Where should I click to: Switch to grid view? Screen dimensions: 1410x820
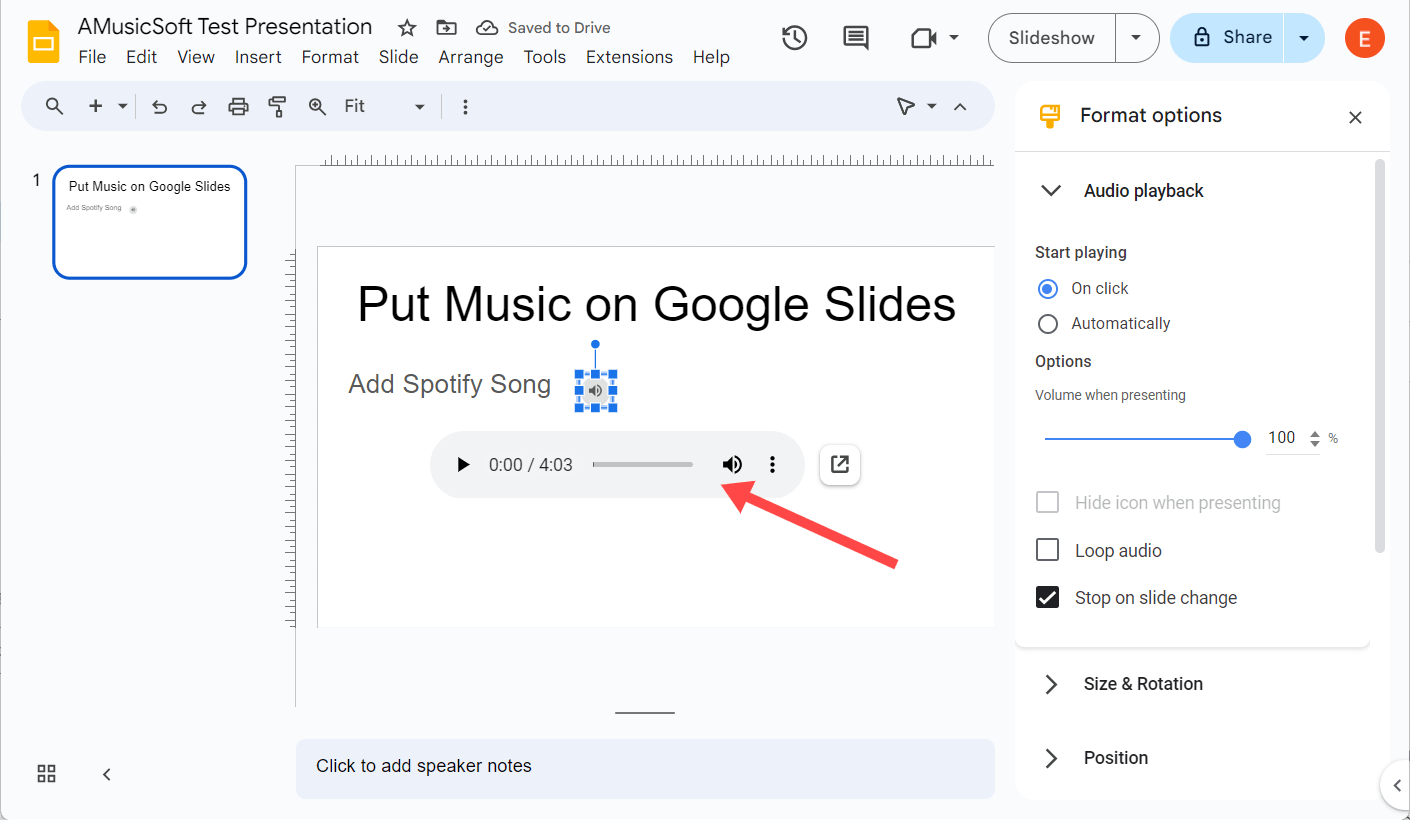[46, 774]
